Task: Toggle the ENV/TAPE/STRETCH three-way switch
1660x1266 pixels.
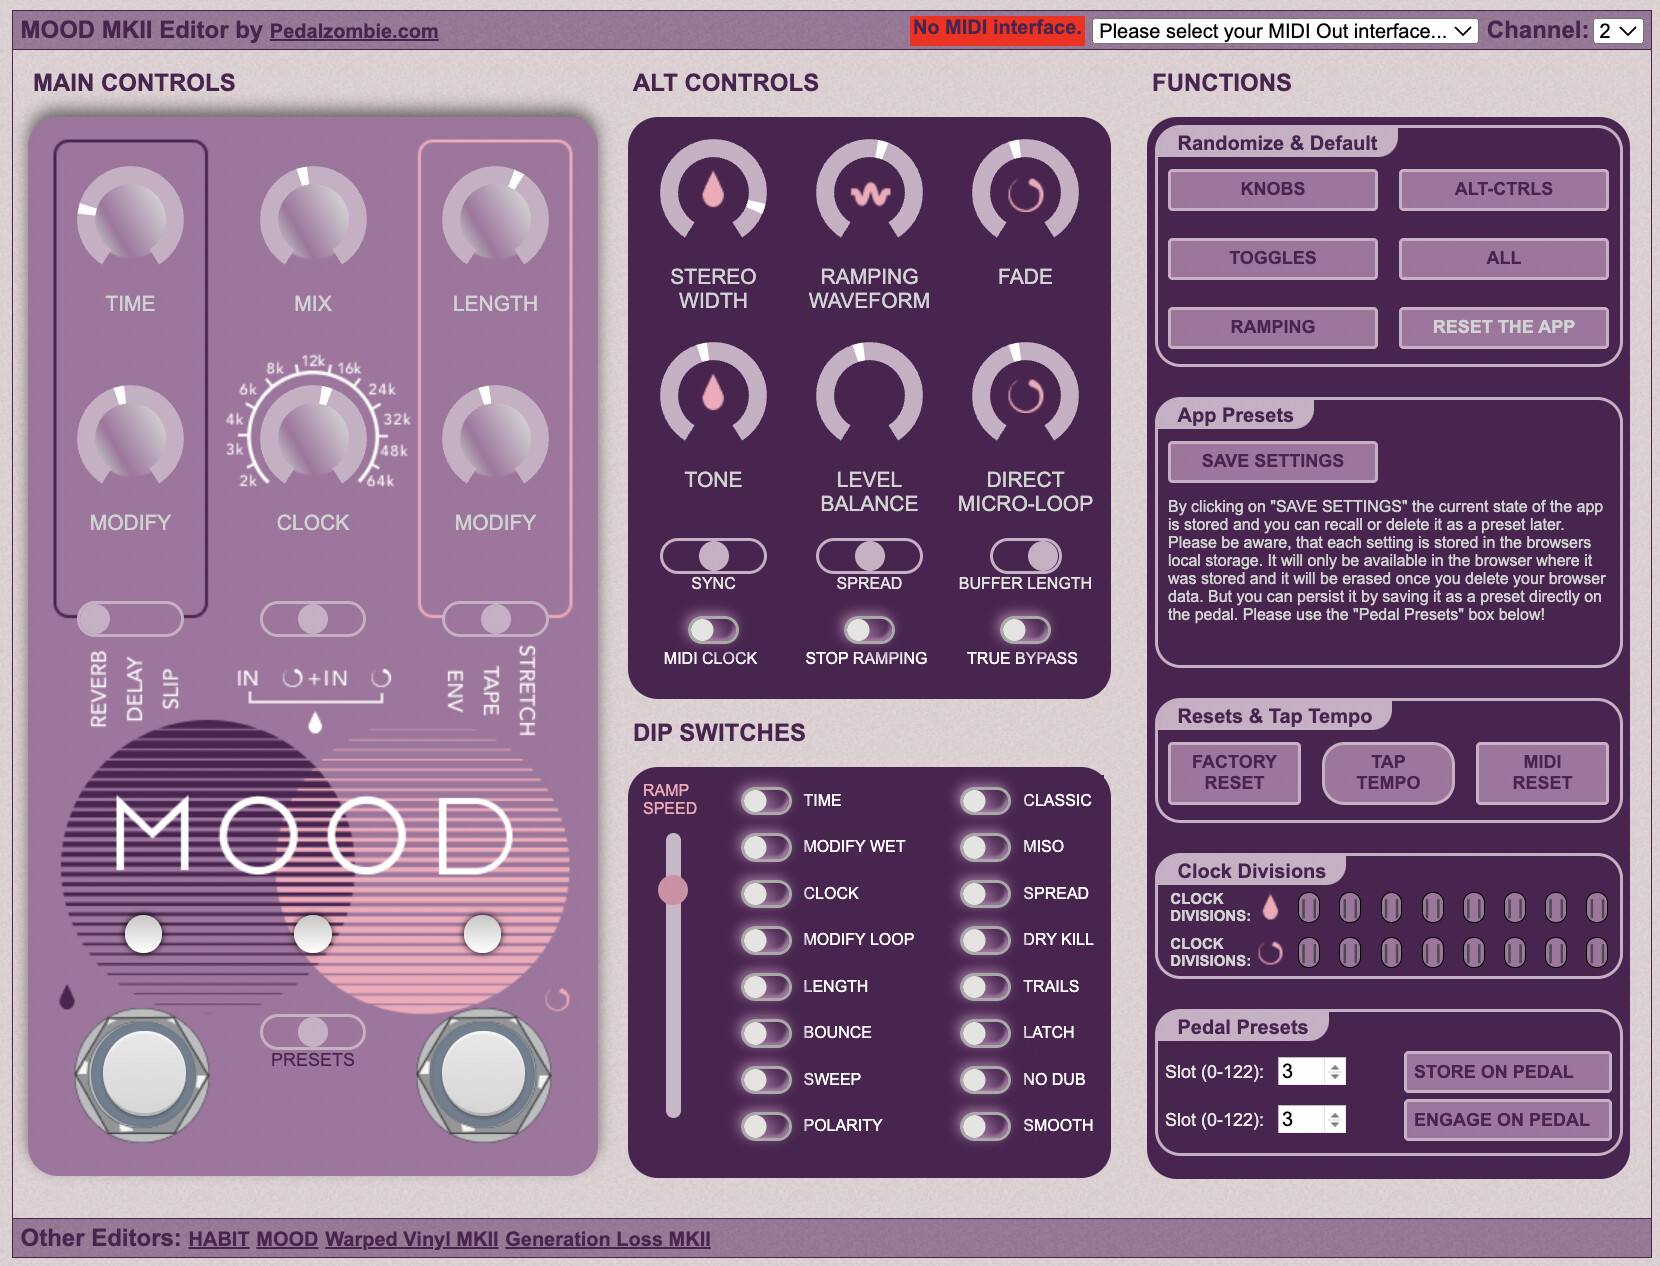Action: [495, 619]
